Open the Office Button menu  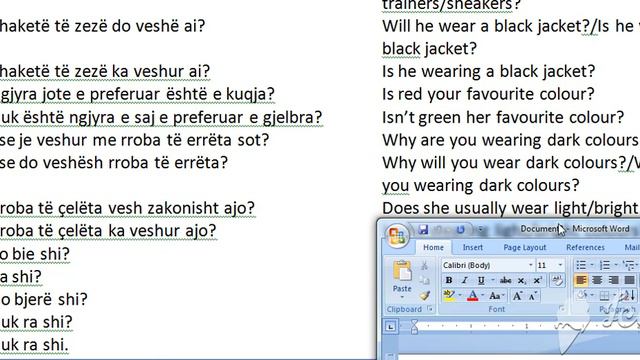click(396, 236)
